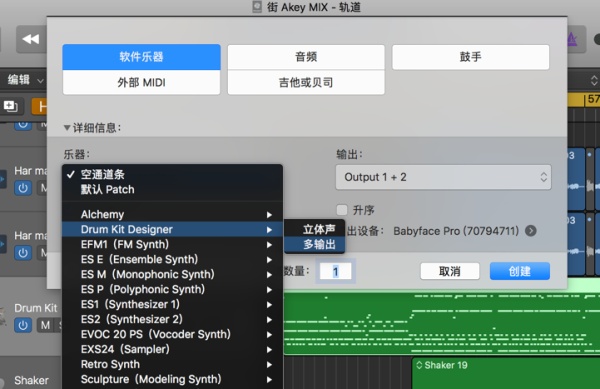Click the 取消 button
This screenshot has height=389, width=600.
pos(450,271)
